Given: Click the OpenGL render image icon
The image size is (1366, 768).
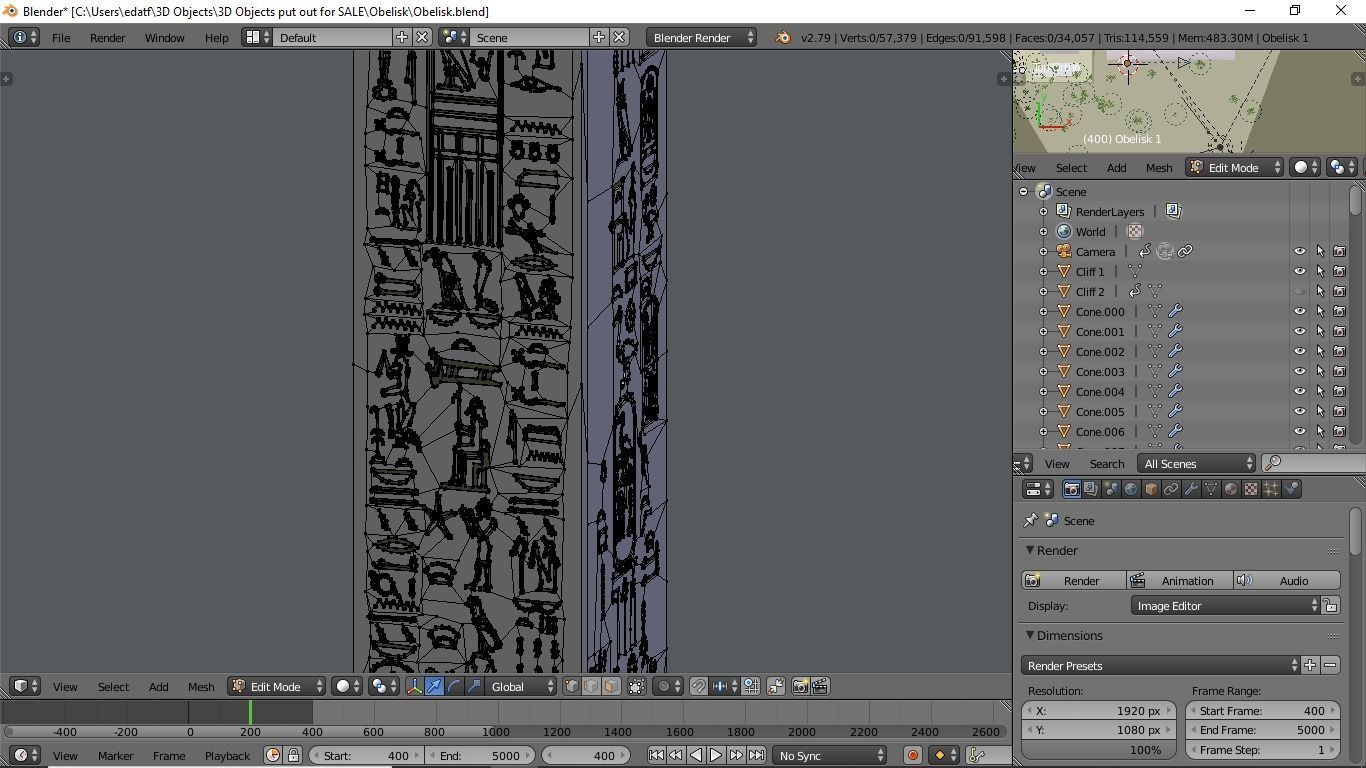Looking at the screenshot, I should [x=800, y=686].
